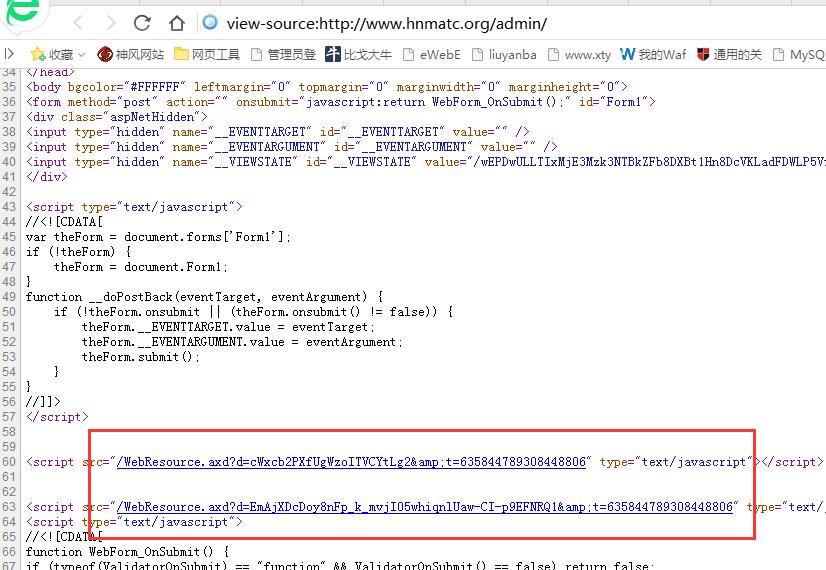
Task: Open the www.xty bookmark
Action: coord(579,54)
